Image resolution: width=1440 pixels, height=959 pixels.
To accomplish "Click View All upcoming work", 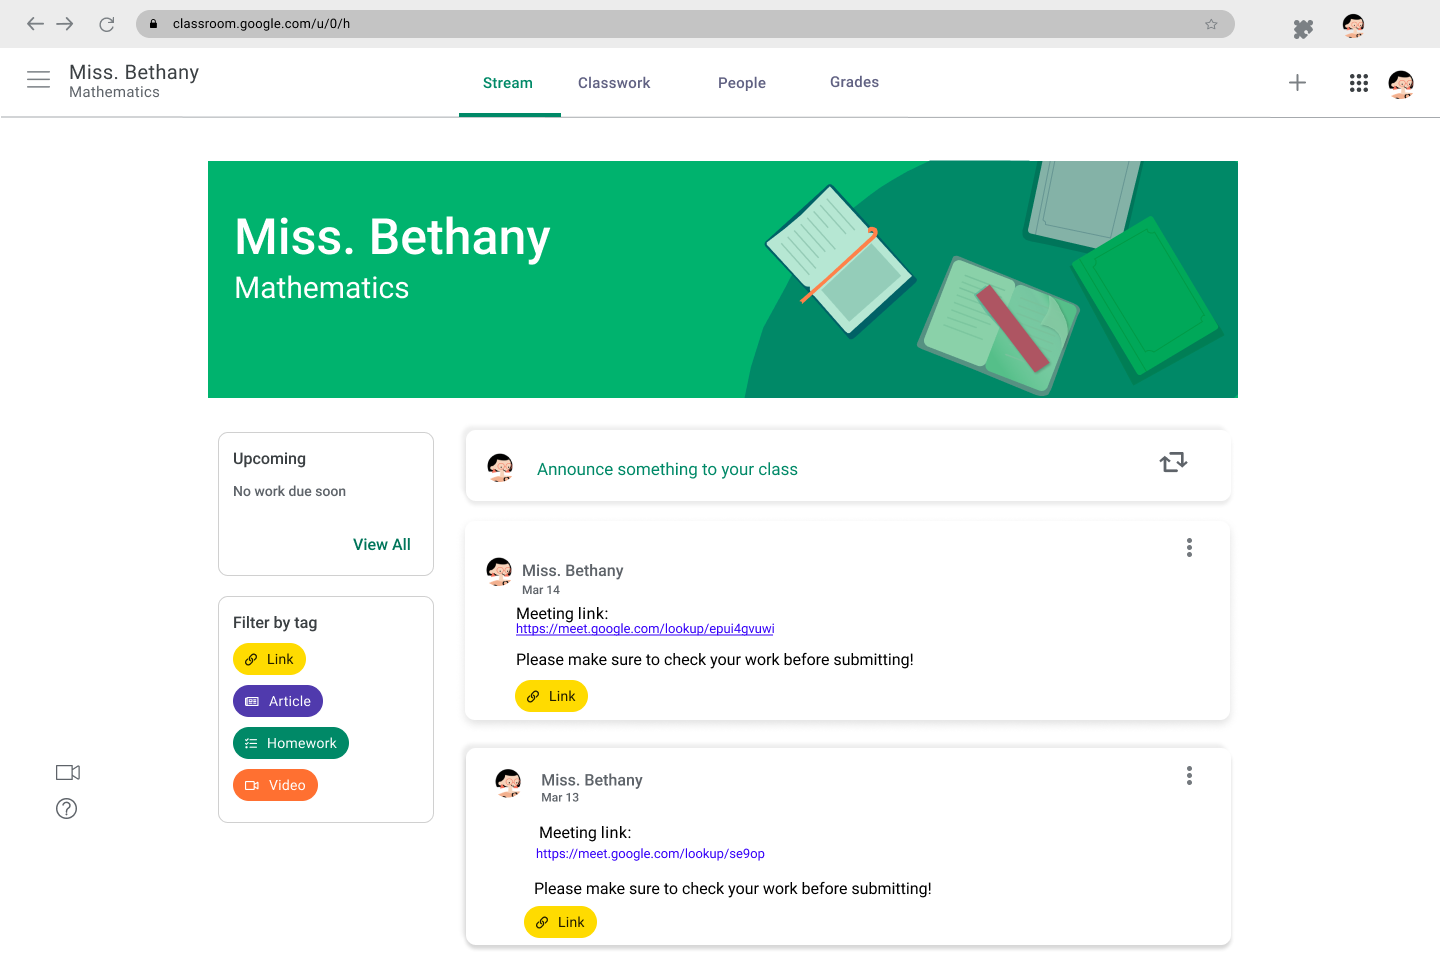I will click(x=382, y=544).
